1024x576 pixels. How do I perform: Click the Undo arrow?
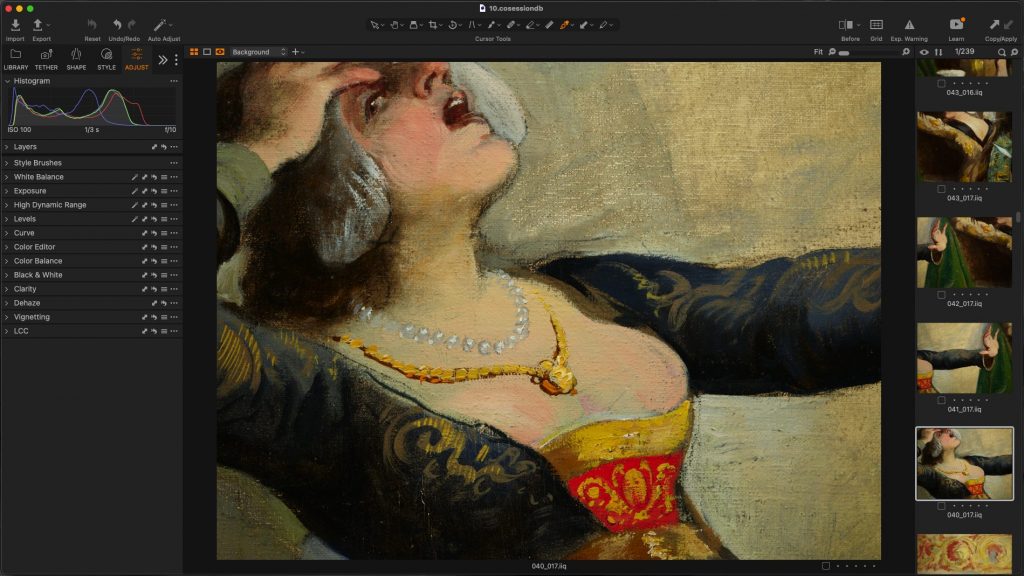tap(117, 25)
